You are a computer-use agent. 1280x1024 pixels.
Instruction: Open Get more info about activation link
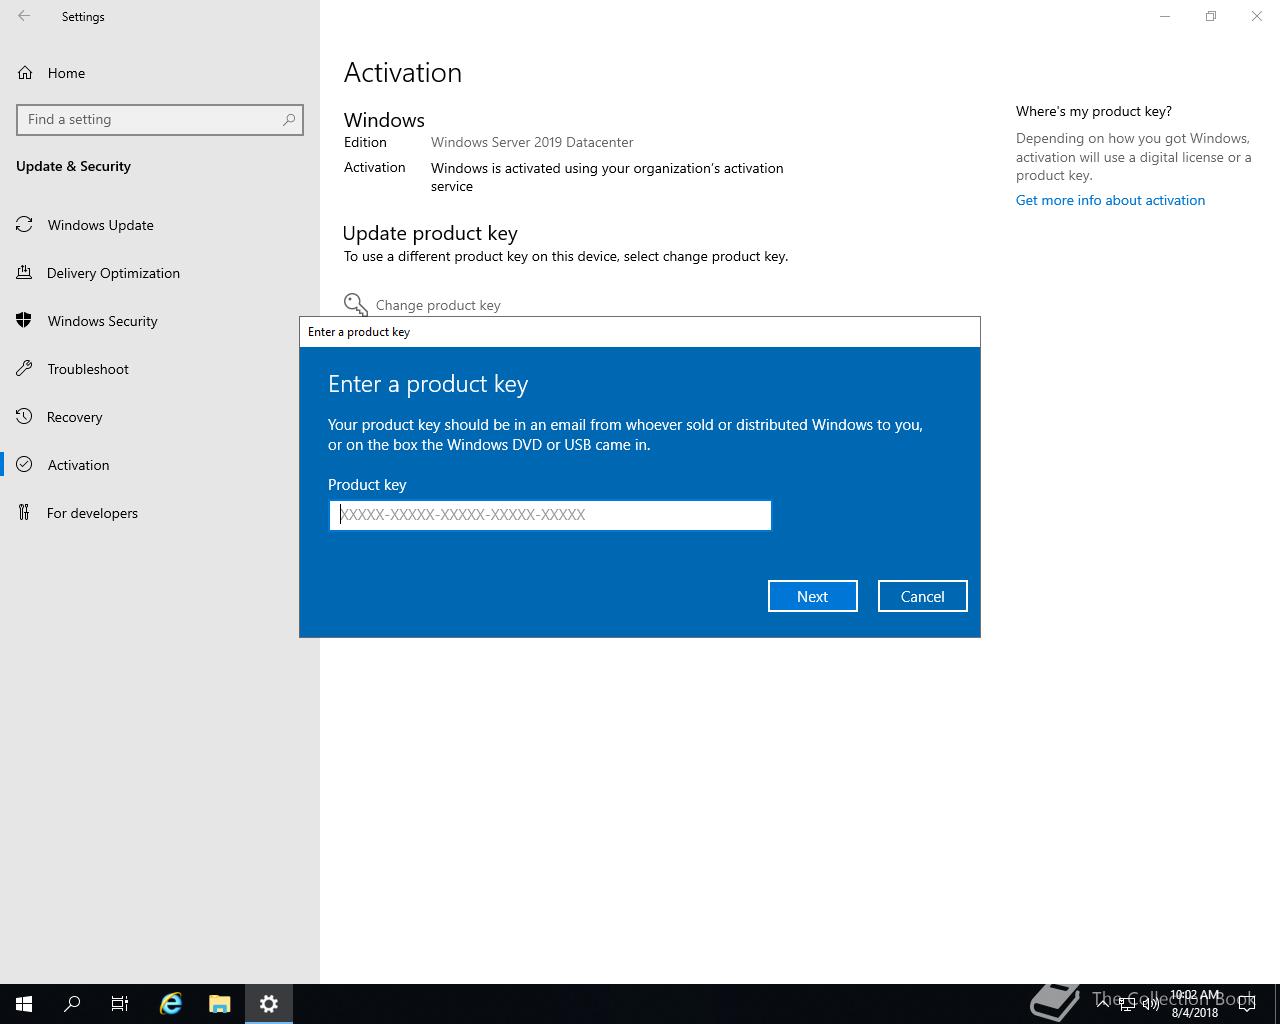pyautogui.click(x=1110, y=200)
